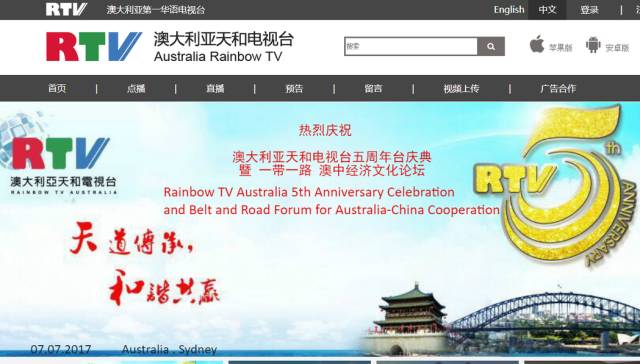Open the 留言 messages menu item
Screen dimensions: 640x364
pos(373,88)
